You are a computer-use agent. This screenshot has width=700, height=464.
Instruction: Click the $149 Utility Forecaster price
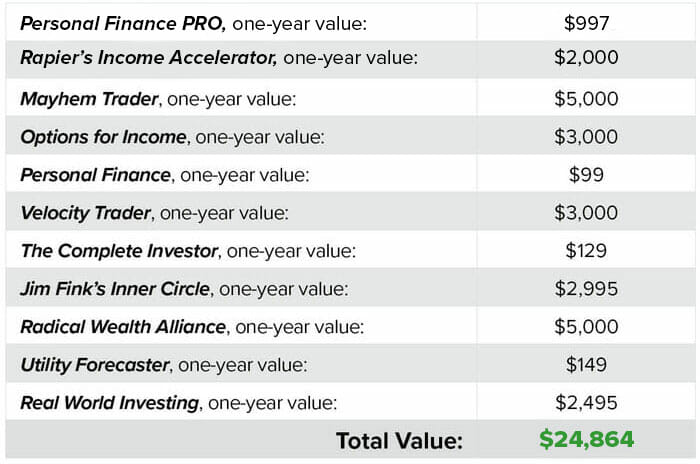586,365
